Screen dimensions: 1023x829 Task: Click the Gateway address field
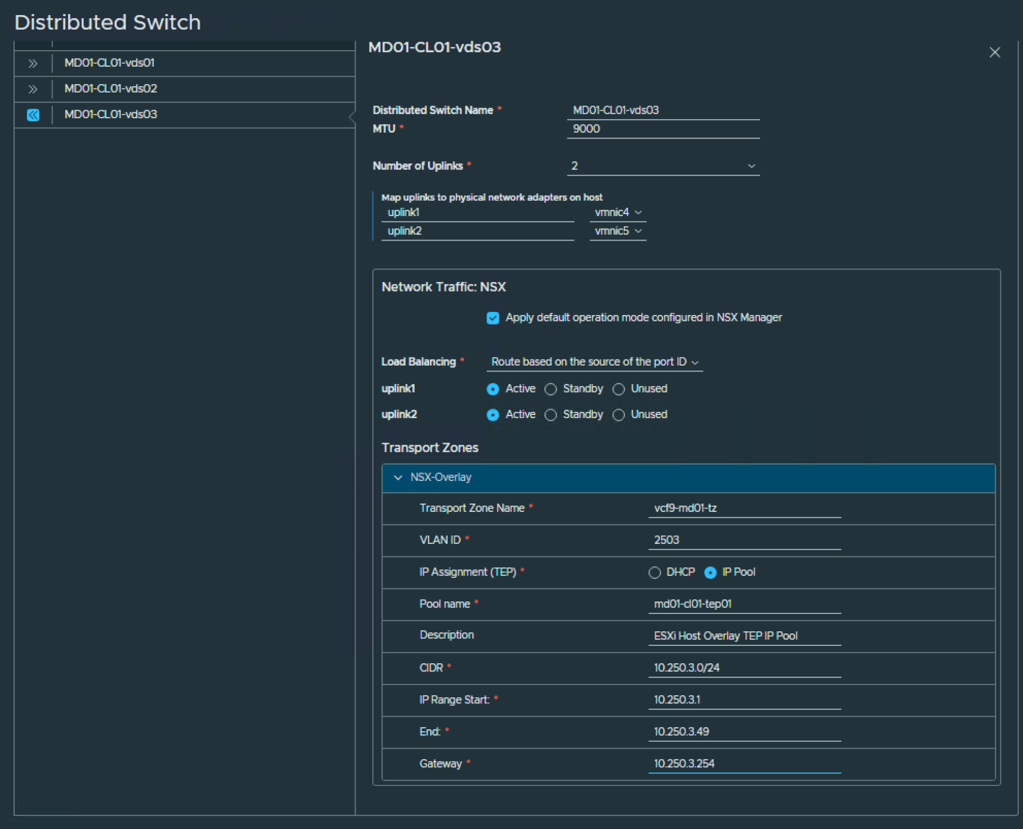pyautogui.click(x=744, y=764)
